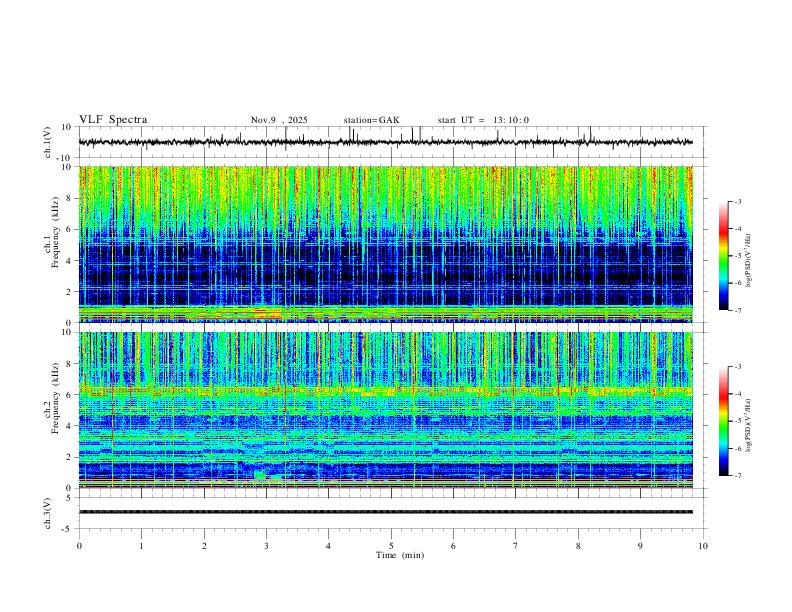Click time axis tick label '3'
The width and height of the screenshot is (792, 612).
pyautogui.click(x=266, y=546)
